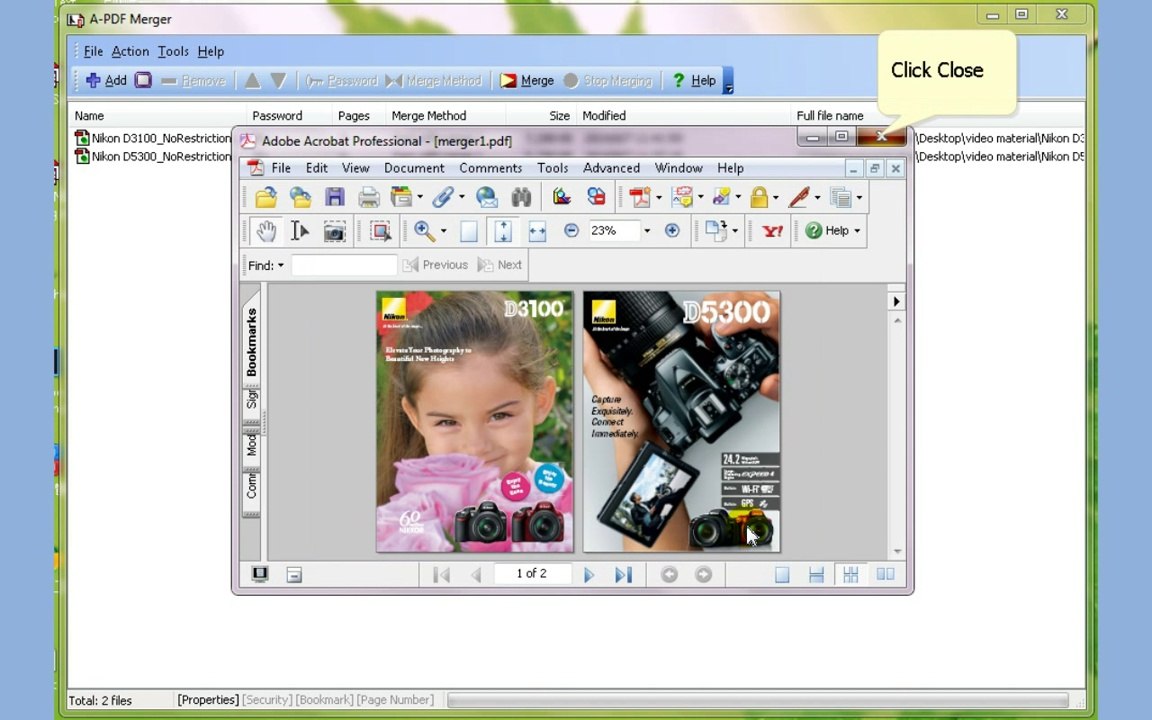
Task: Click the Create PDF icon
Action: coord(639,197)
